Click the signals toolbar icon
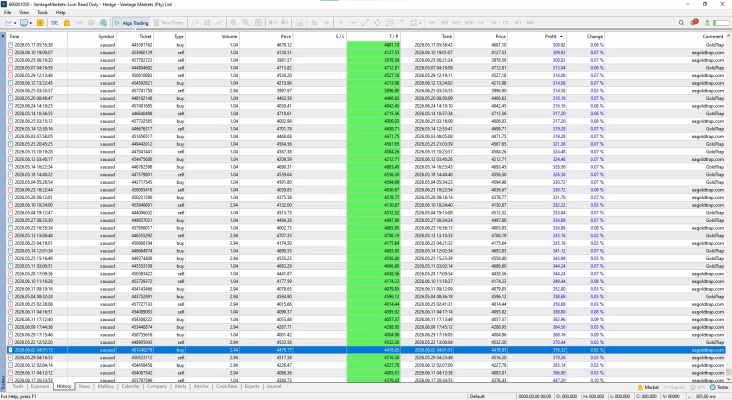Screen dimensions: 732x400 (x=79, y=22)
